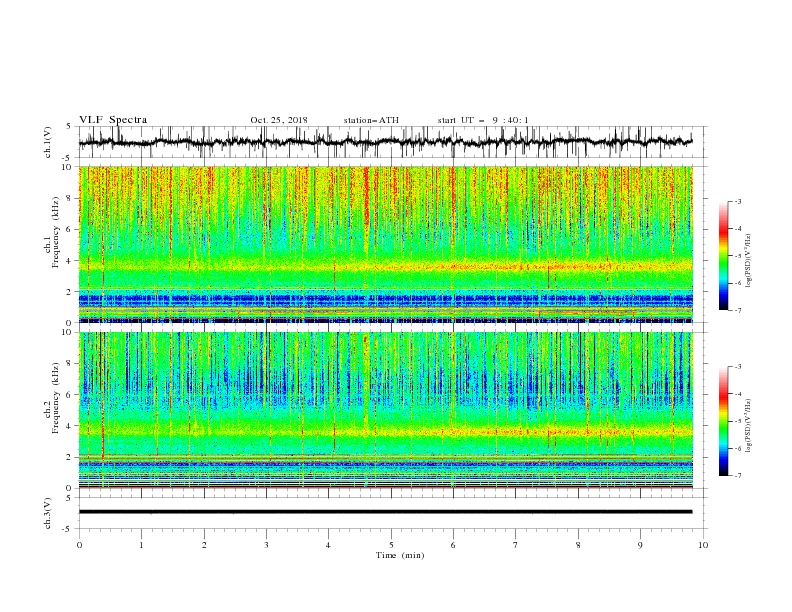Click the "-3" label on ch.1 color bar

click(x=737, y=201)
